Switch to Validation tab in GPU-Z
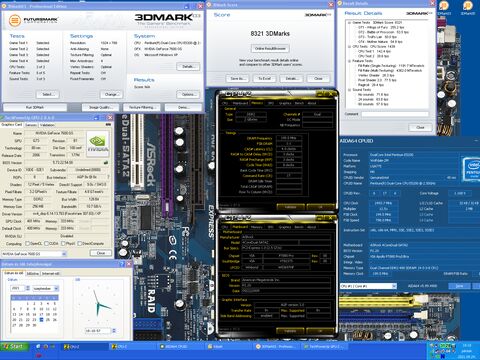The width and height of the screenshot is (480, 360). (47, 125)
